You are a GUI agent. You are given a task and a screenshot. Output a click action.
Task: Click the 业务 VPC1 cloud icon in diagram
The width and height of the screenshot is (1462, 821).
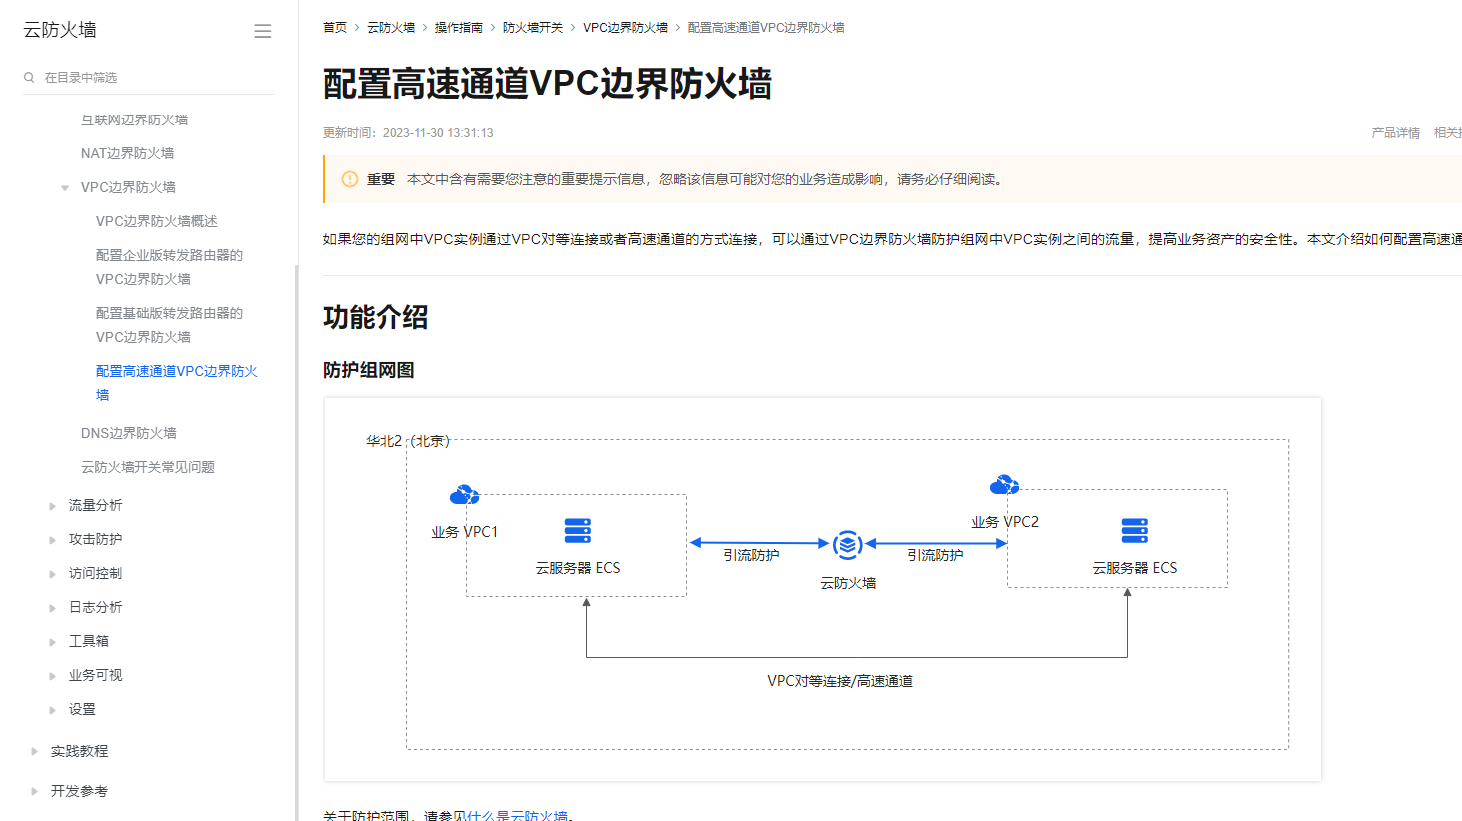pos(464,494)
